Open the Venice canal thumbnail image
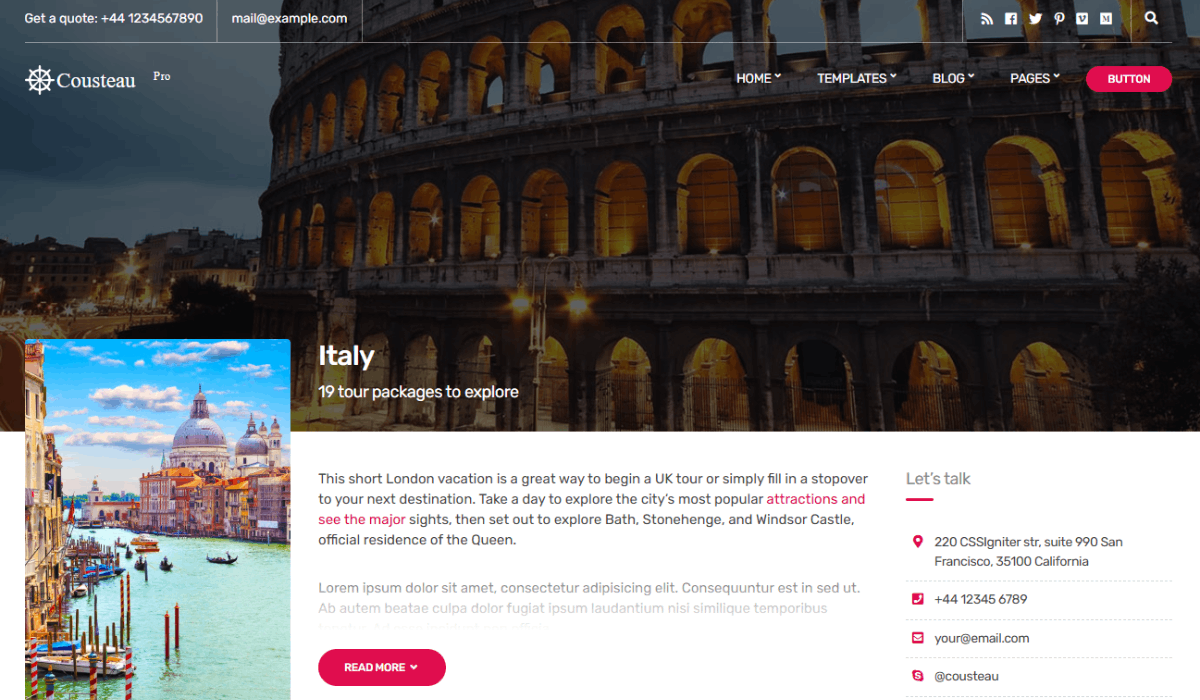This screenshot has height=700, width=1200. coord(158,520)
